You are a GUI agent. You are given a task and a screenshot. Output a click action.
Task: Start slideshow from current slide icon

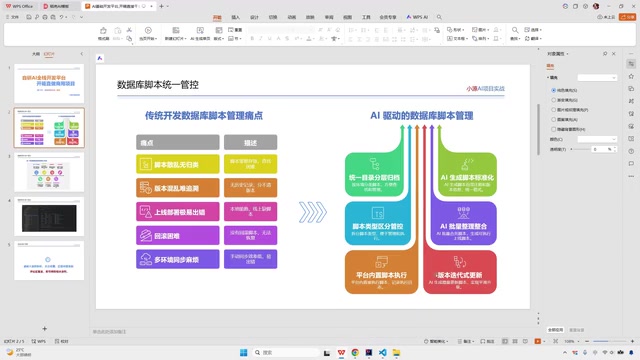tap(148, 31)
